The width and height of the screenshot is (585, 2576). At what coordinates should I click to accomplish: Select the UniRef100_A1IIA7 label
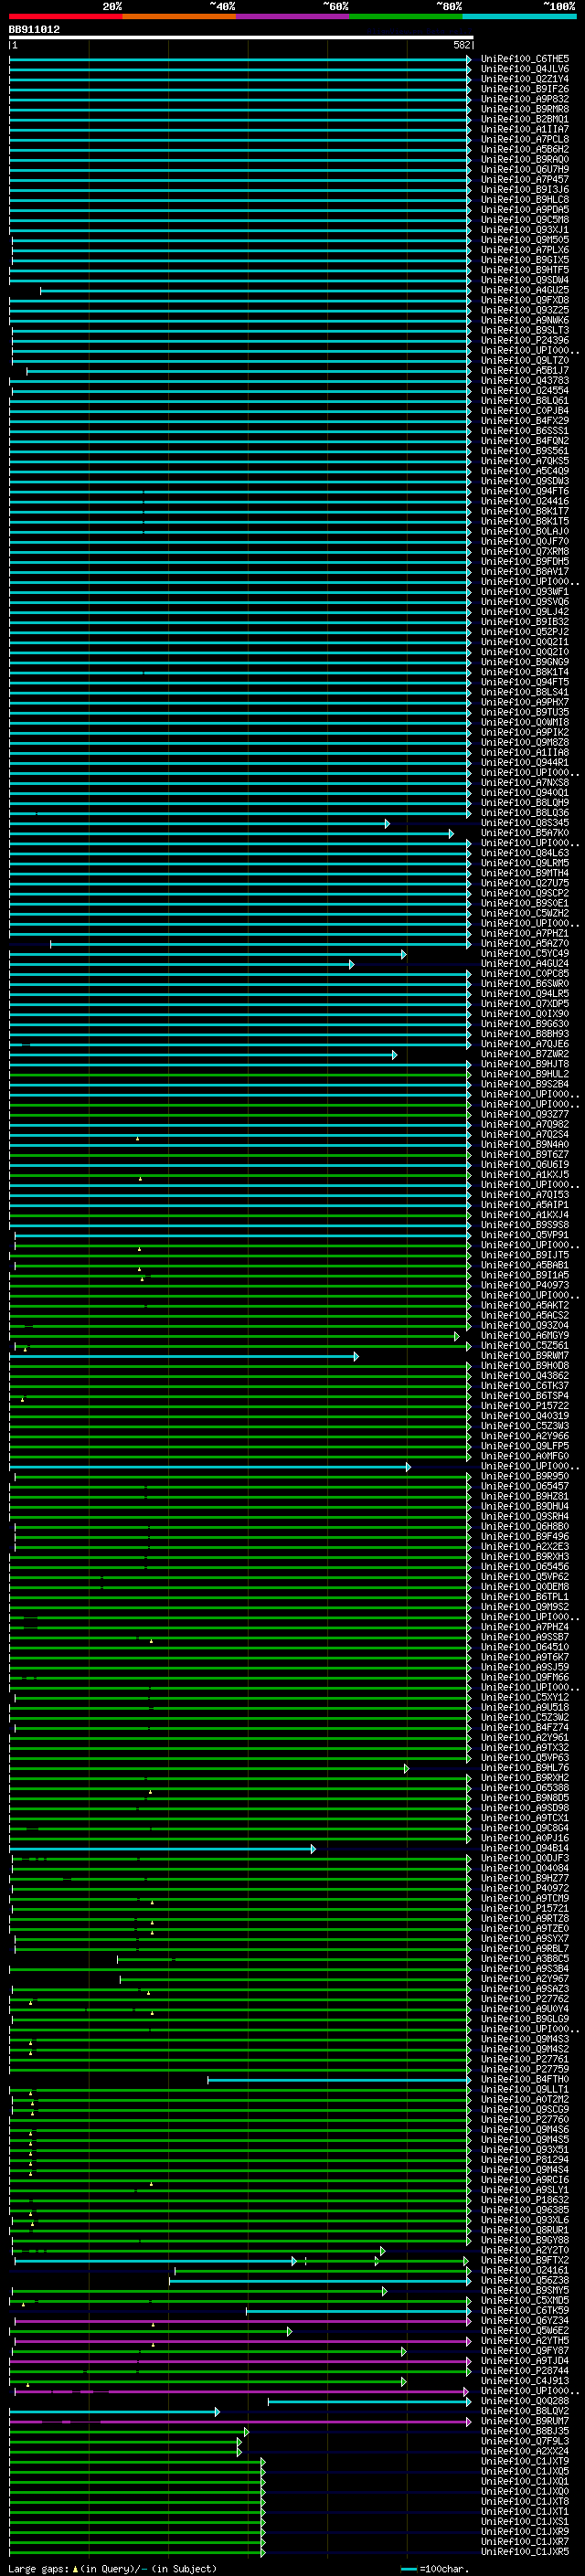pyautogui.click(x=524, y=129)
